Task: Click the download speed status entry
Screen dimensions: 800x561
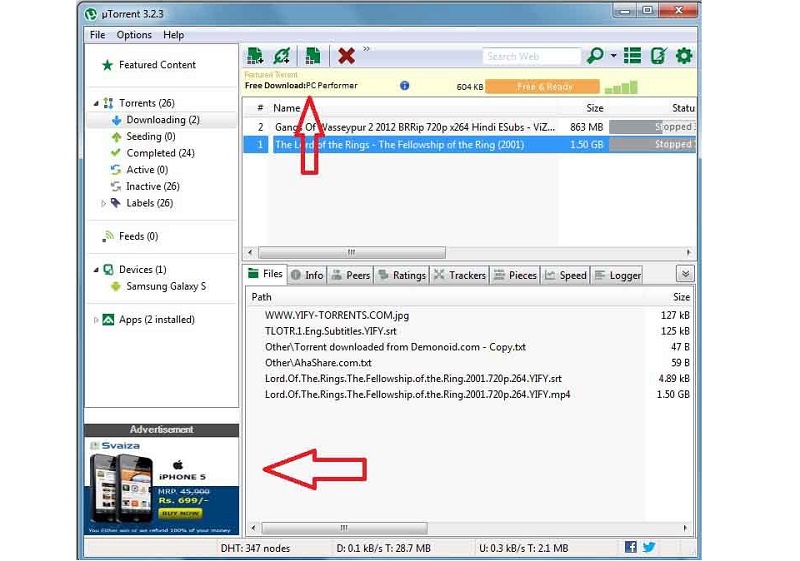Action: (x=384, y=549)
